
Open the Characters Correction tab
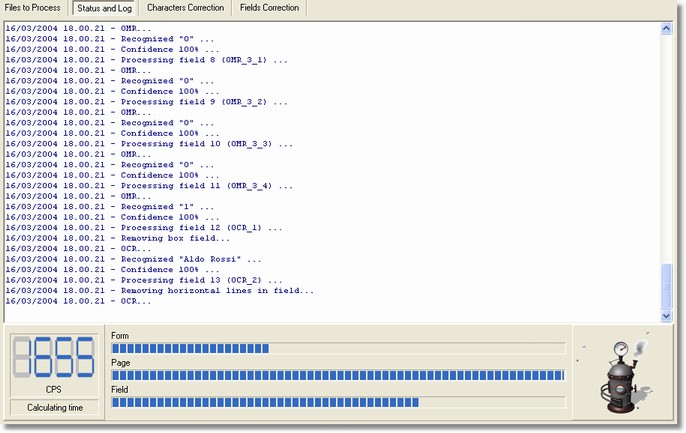tap(186, 8)
